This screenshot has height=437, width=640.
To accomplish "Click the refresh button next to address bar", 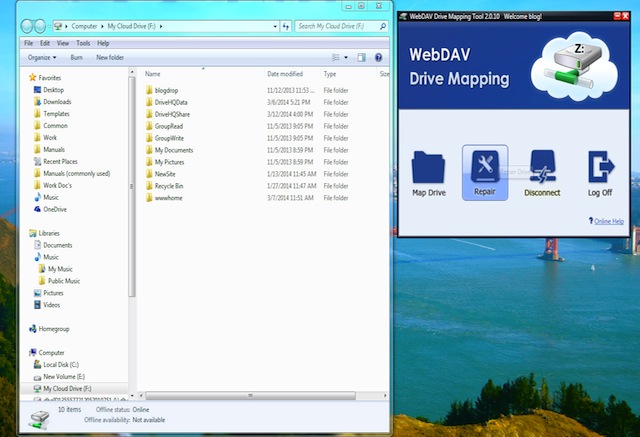I will click(x=286, y=26).
